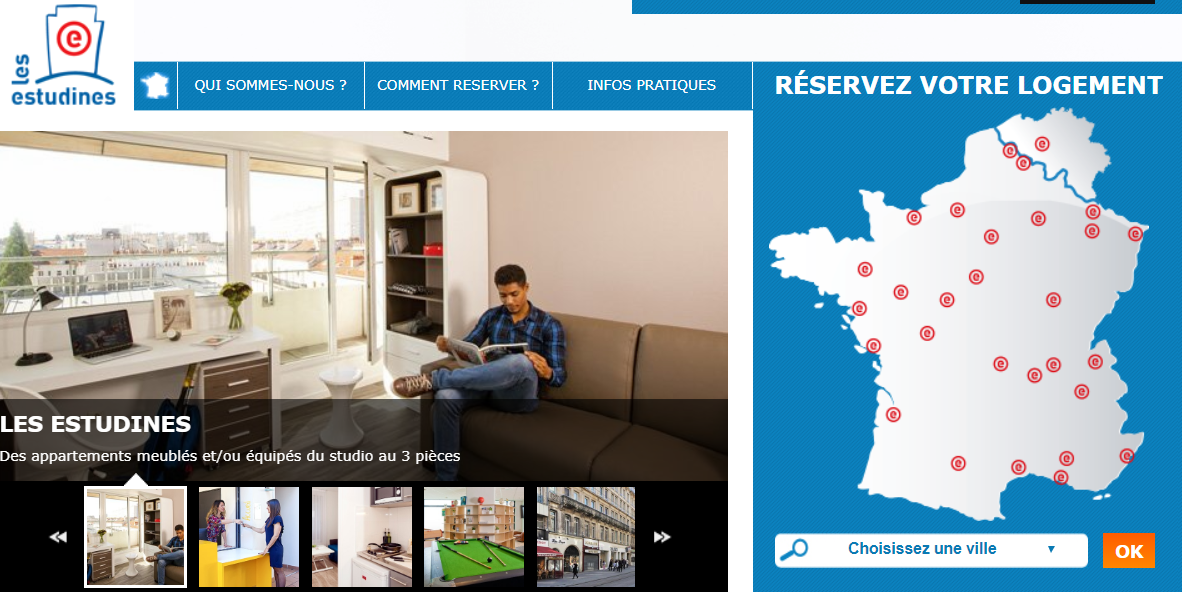Open the France map home icon
This screenshot has height=592, width=1182.
coord(156,85)
